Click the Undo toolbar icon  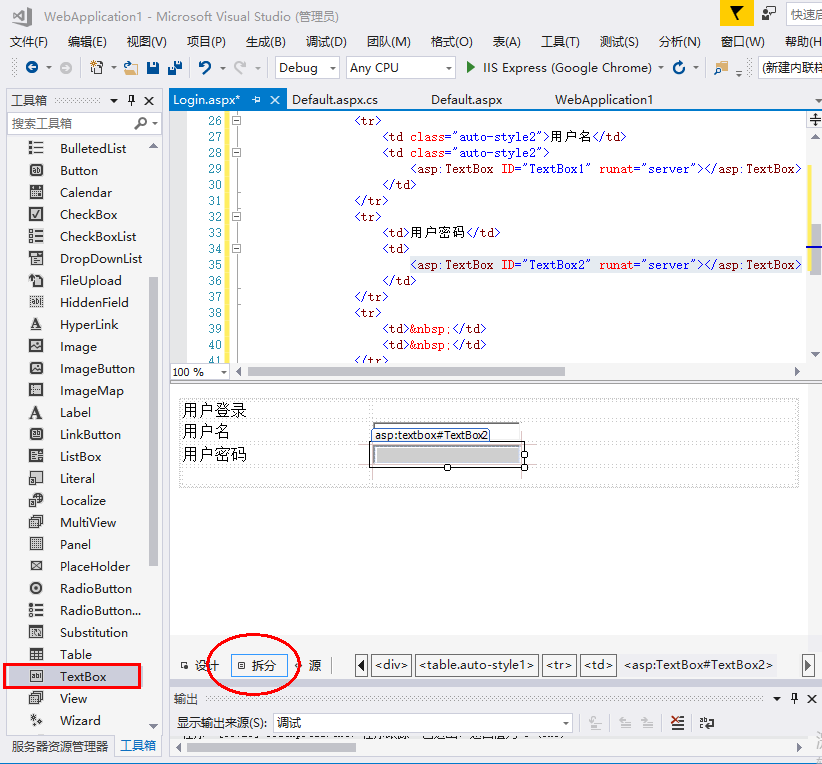click(205, 68)
